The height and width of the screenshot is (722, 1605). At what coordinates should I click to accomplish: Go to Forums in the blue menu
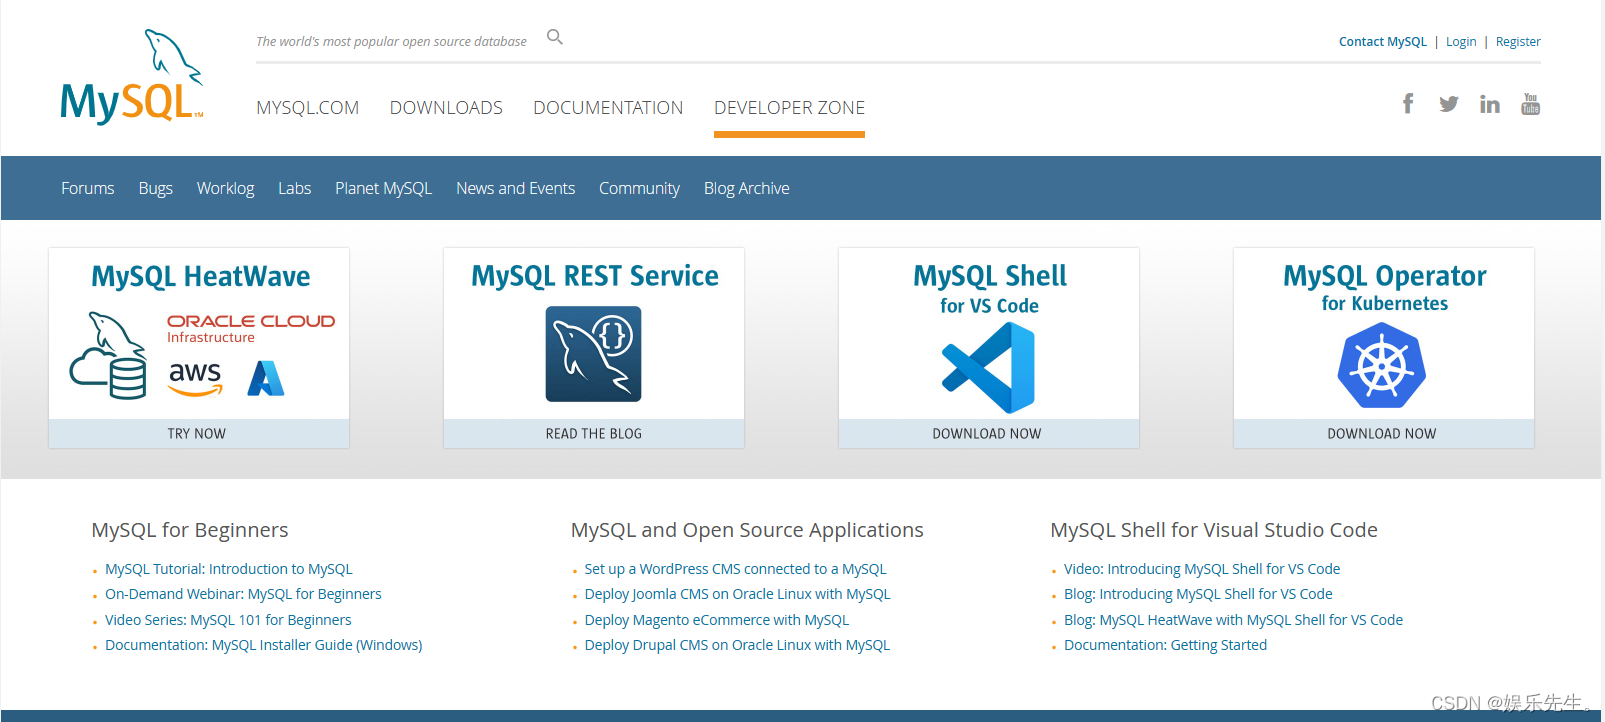(88, 188)
